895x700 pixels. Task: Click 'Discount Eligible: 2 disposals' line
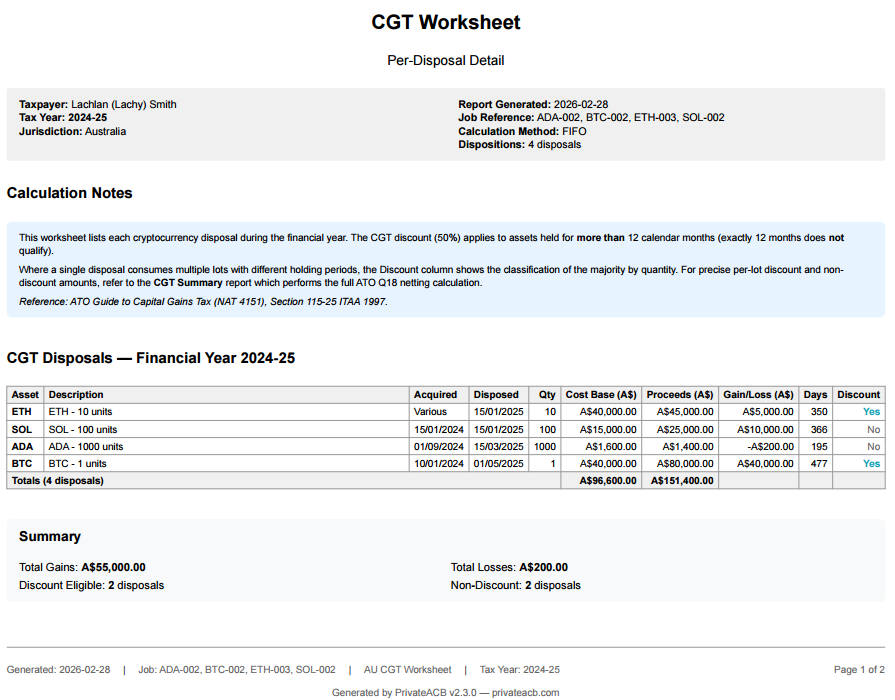[91, 586]
